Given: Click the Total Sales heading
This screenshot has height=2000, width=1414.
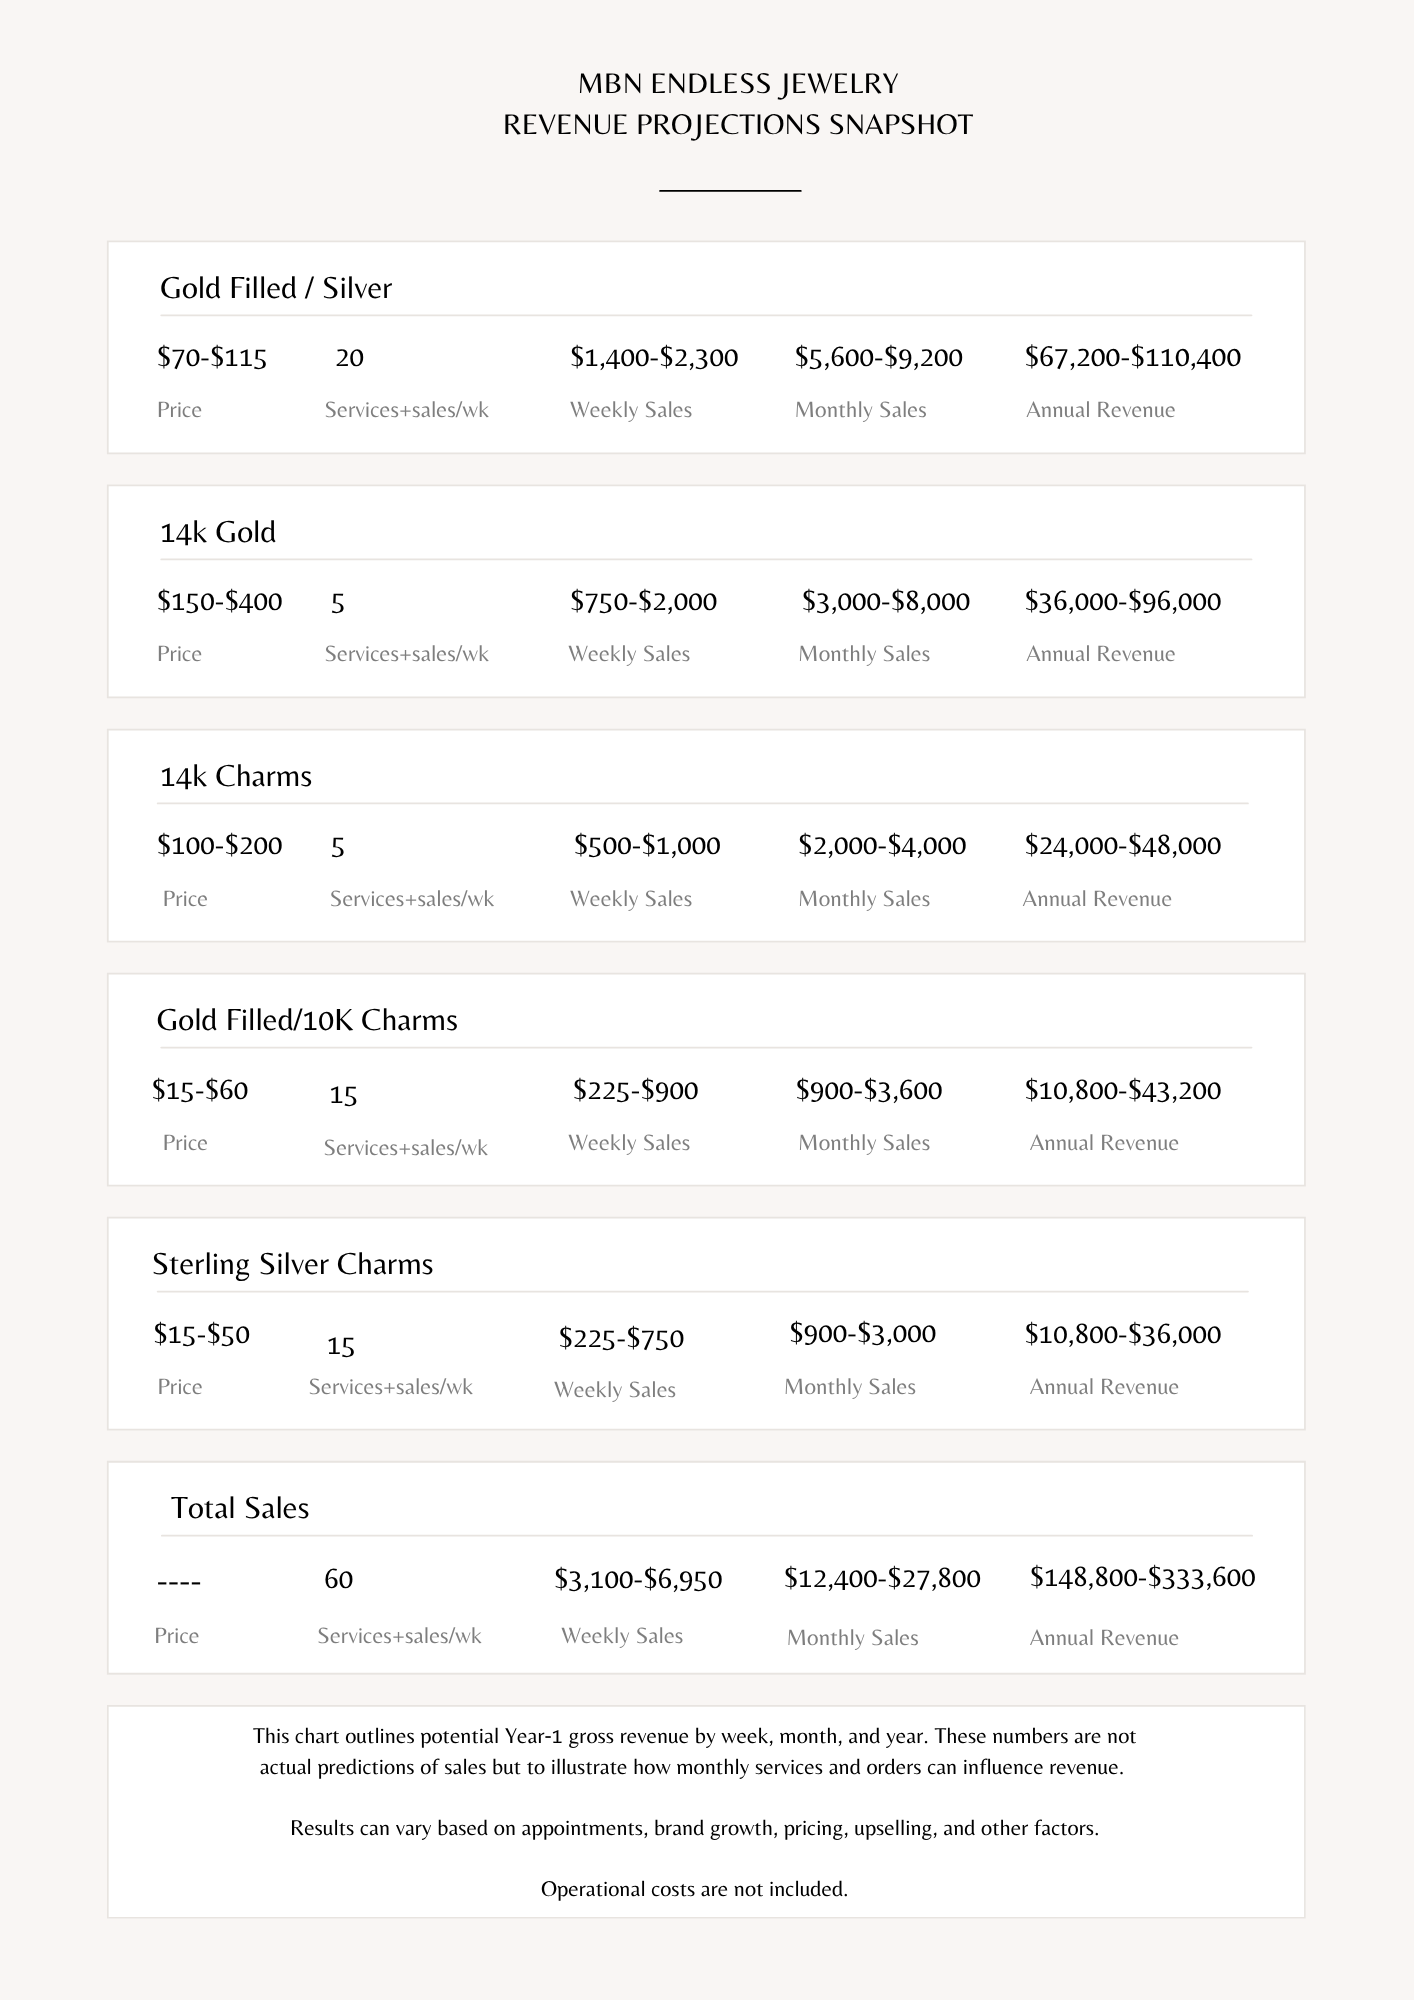Looking at the screenshot, I should pos(240,1508).
